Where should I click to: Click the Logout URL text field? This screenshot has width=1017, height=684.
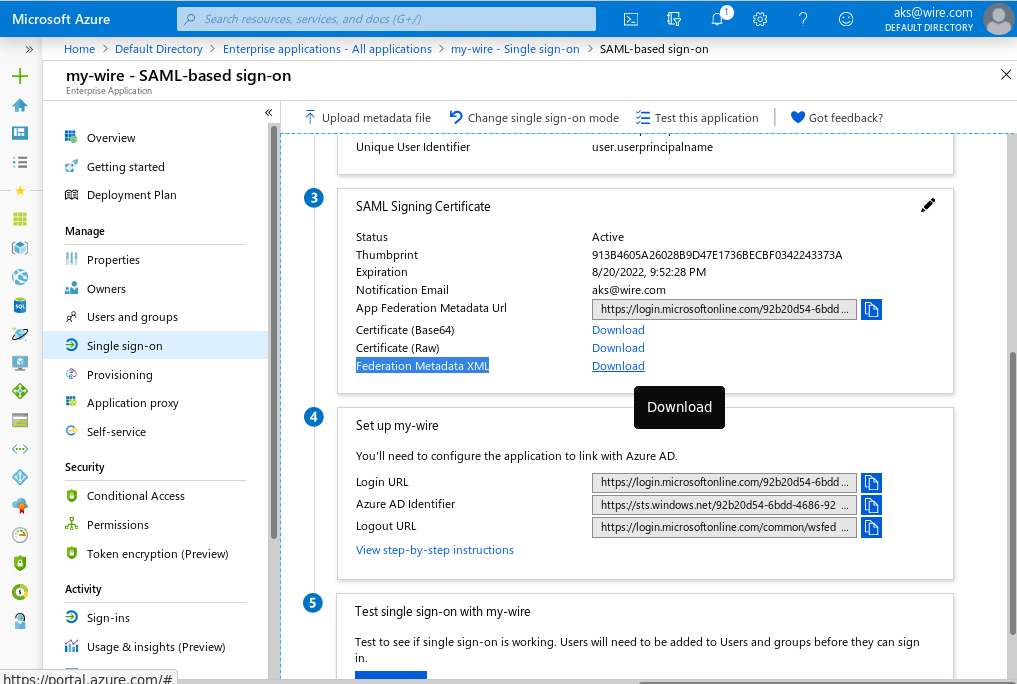click(x=724, y=527)
